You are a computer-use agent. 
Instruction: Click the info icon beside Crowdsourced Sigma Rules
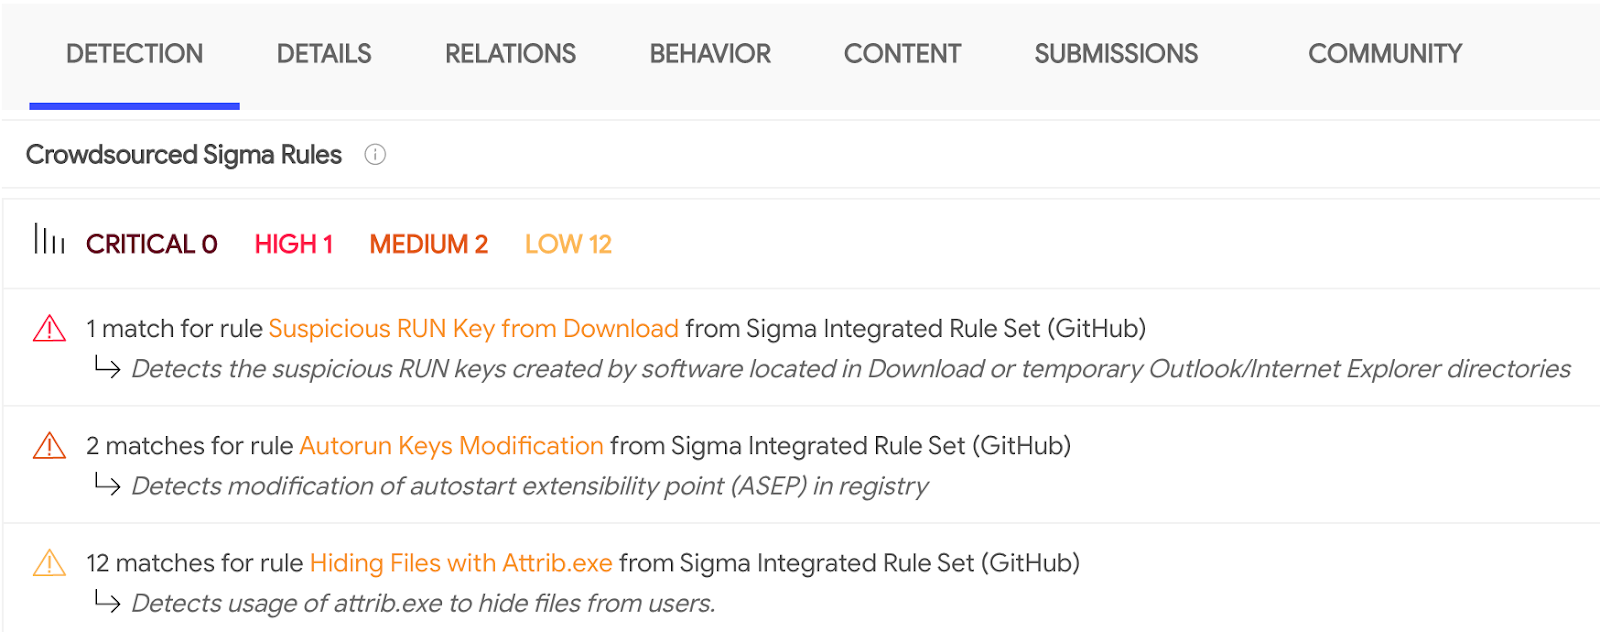tap(375, 155)
